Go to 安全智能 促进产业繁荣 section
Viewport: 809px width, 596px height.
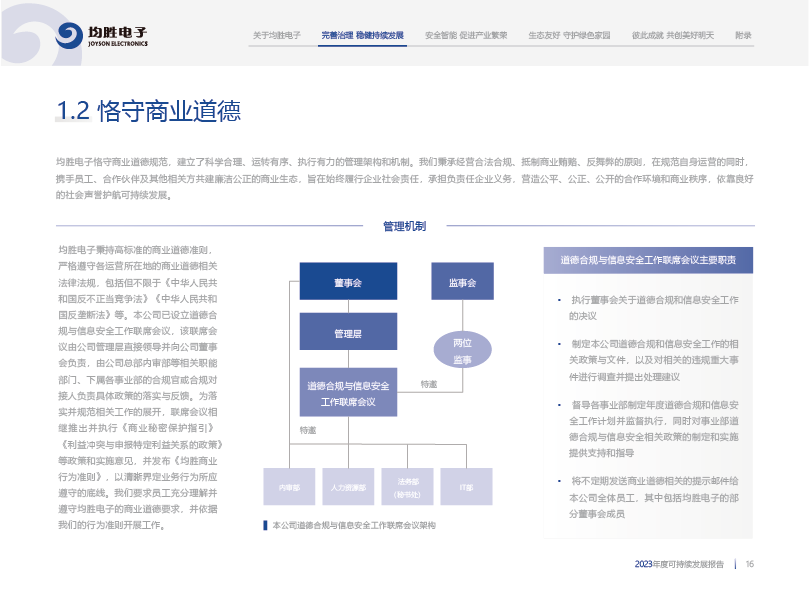(x=465, y=35)
